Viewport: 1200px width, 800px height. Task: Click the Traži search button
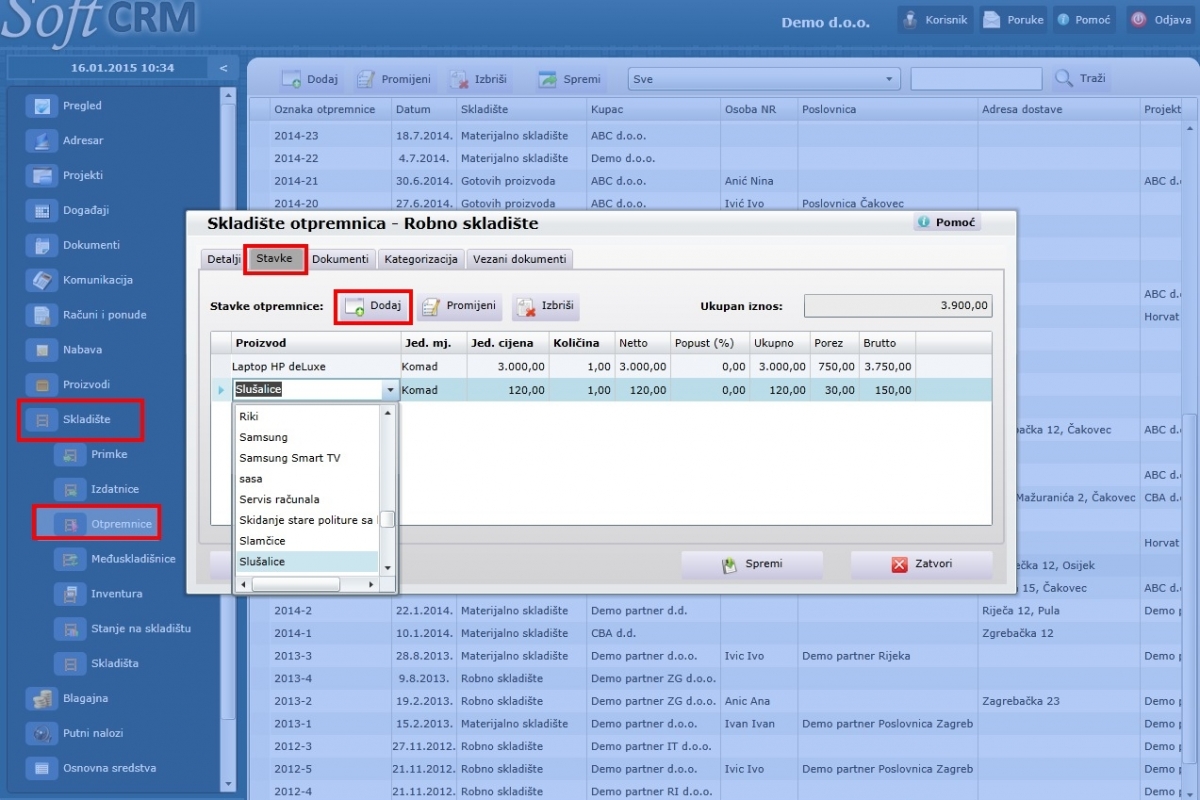click(1080, 79)
